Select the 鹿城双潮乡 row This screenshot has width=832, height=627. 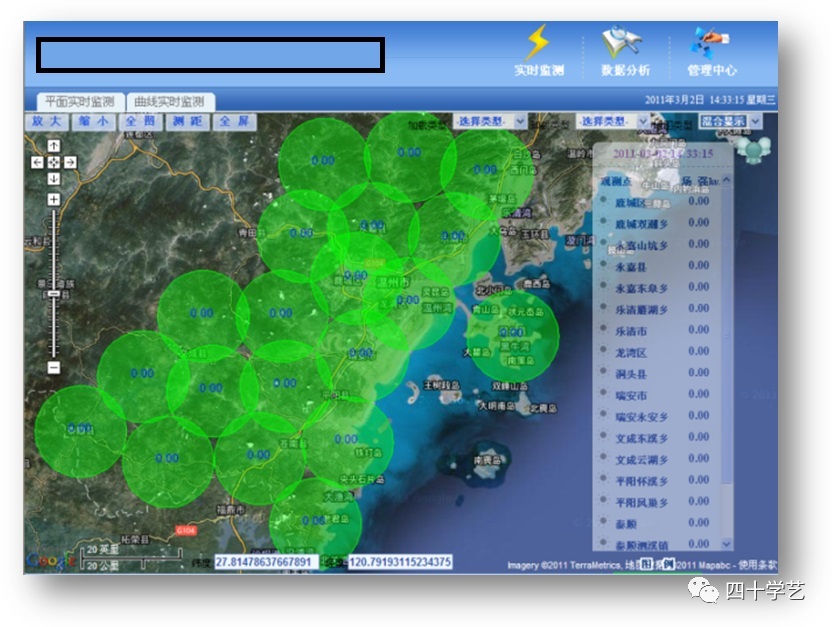tap(658, 224)
